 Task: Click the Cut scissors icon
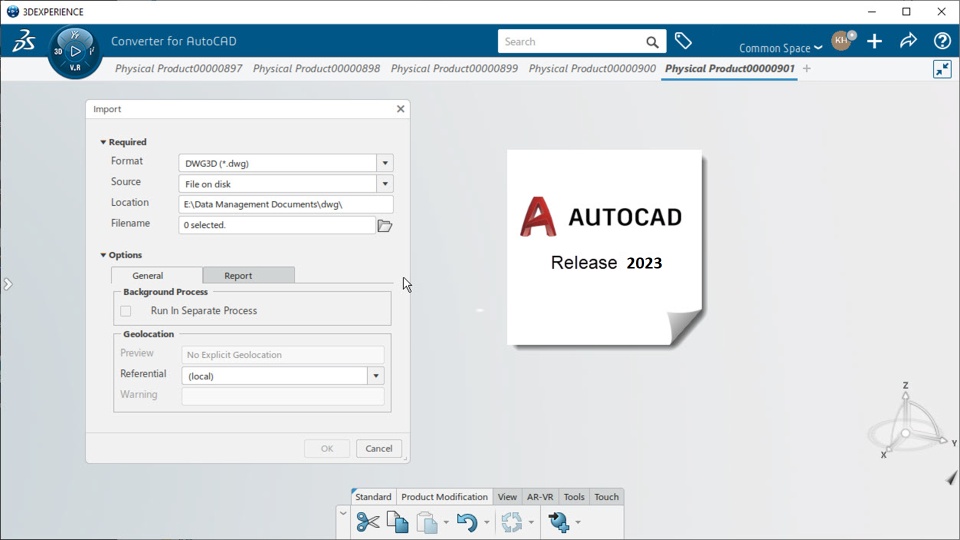368,522
